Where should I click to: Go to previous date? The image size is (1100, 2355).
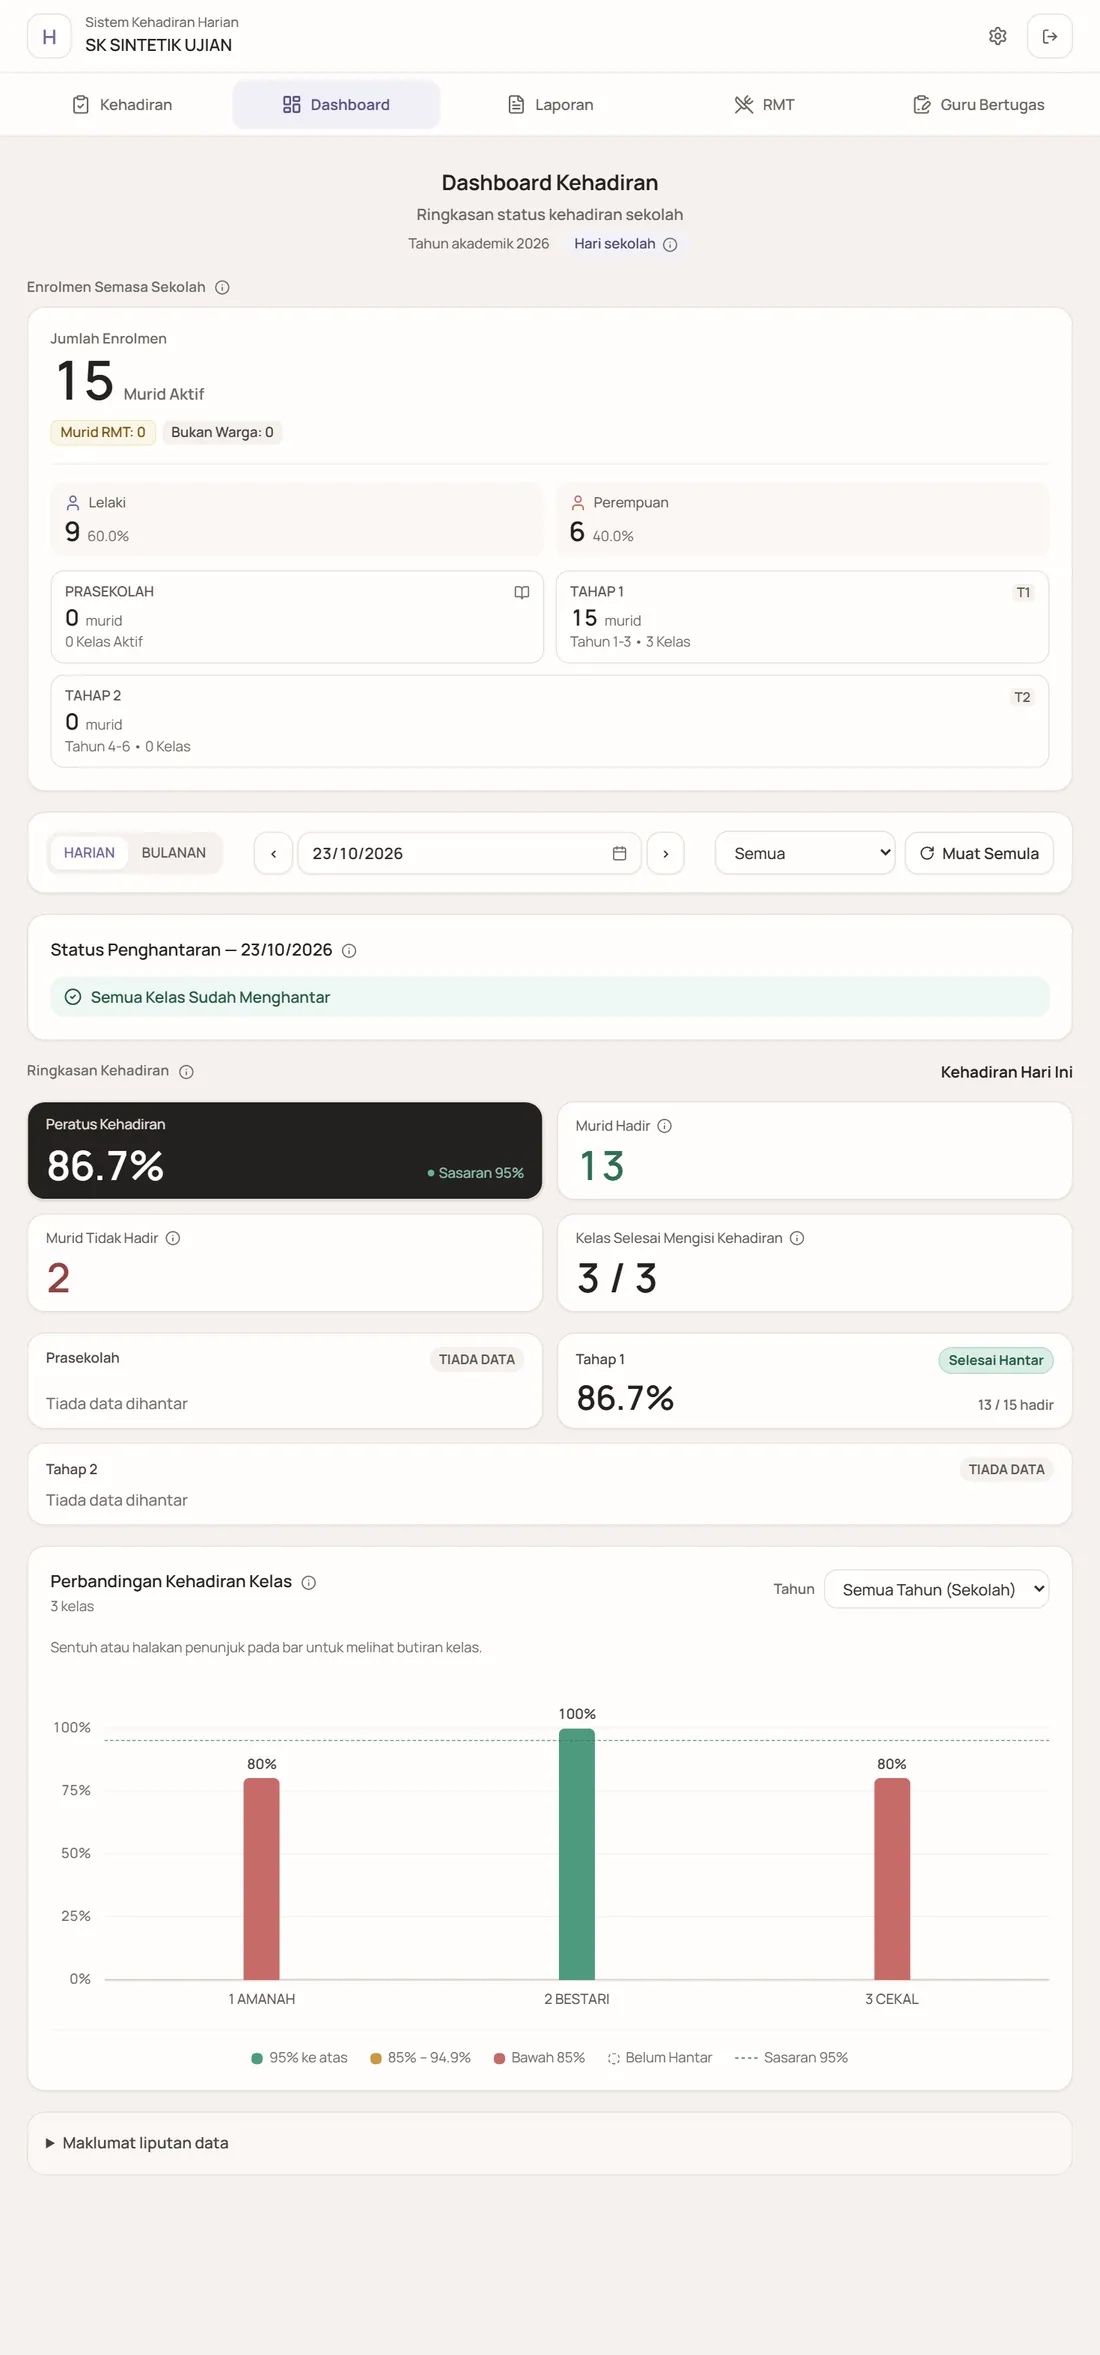click(x=273, y=853)
